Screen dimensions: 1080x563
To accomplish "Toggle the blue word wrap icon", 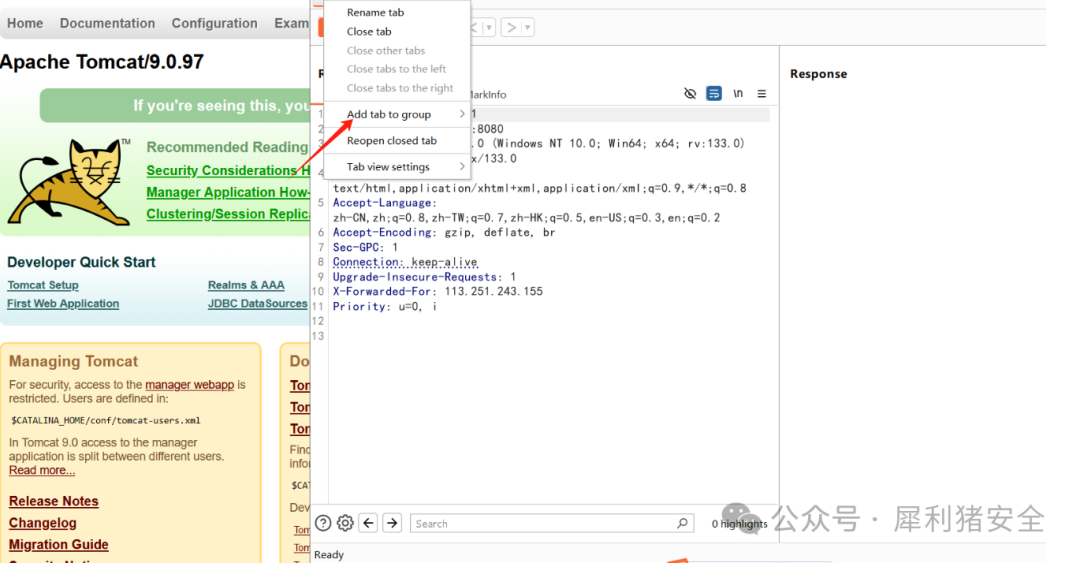I will (714, 94).
